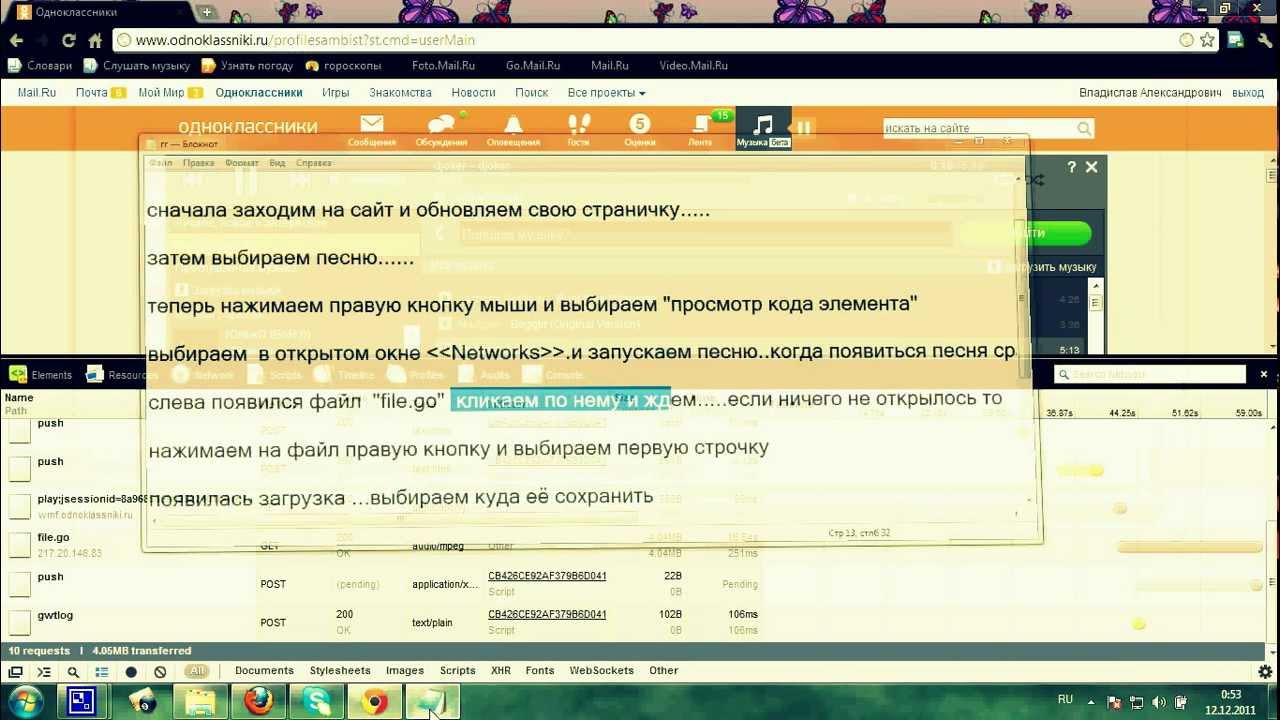Open the Словари bookmark

(40, 65)
